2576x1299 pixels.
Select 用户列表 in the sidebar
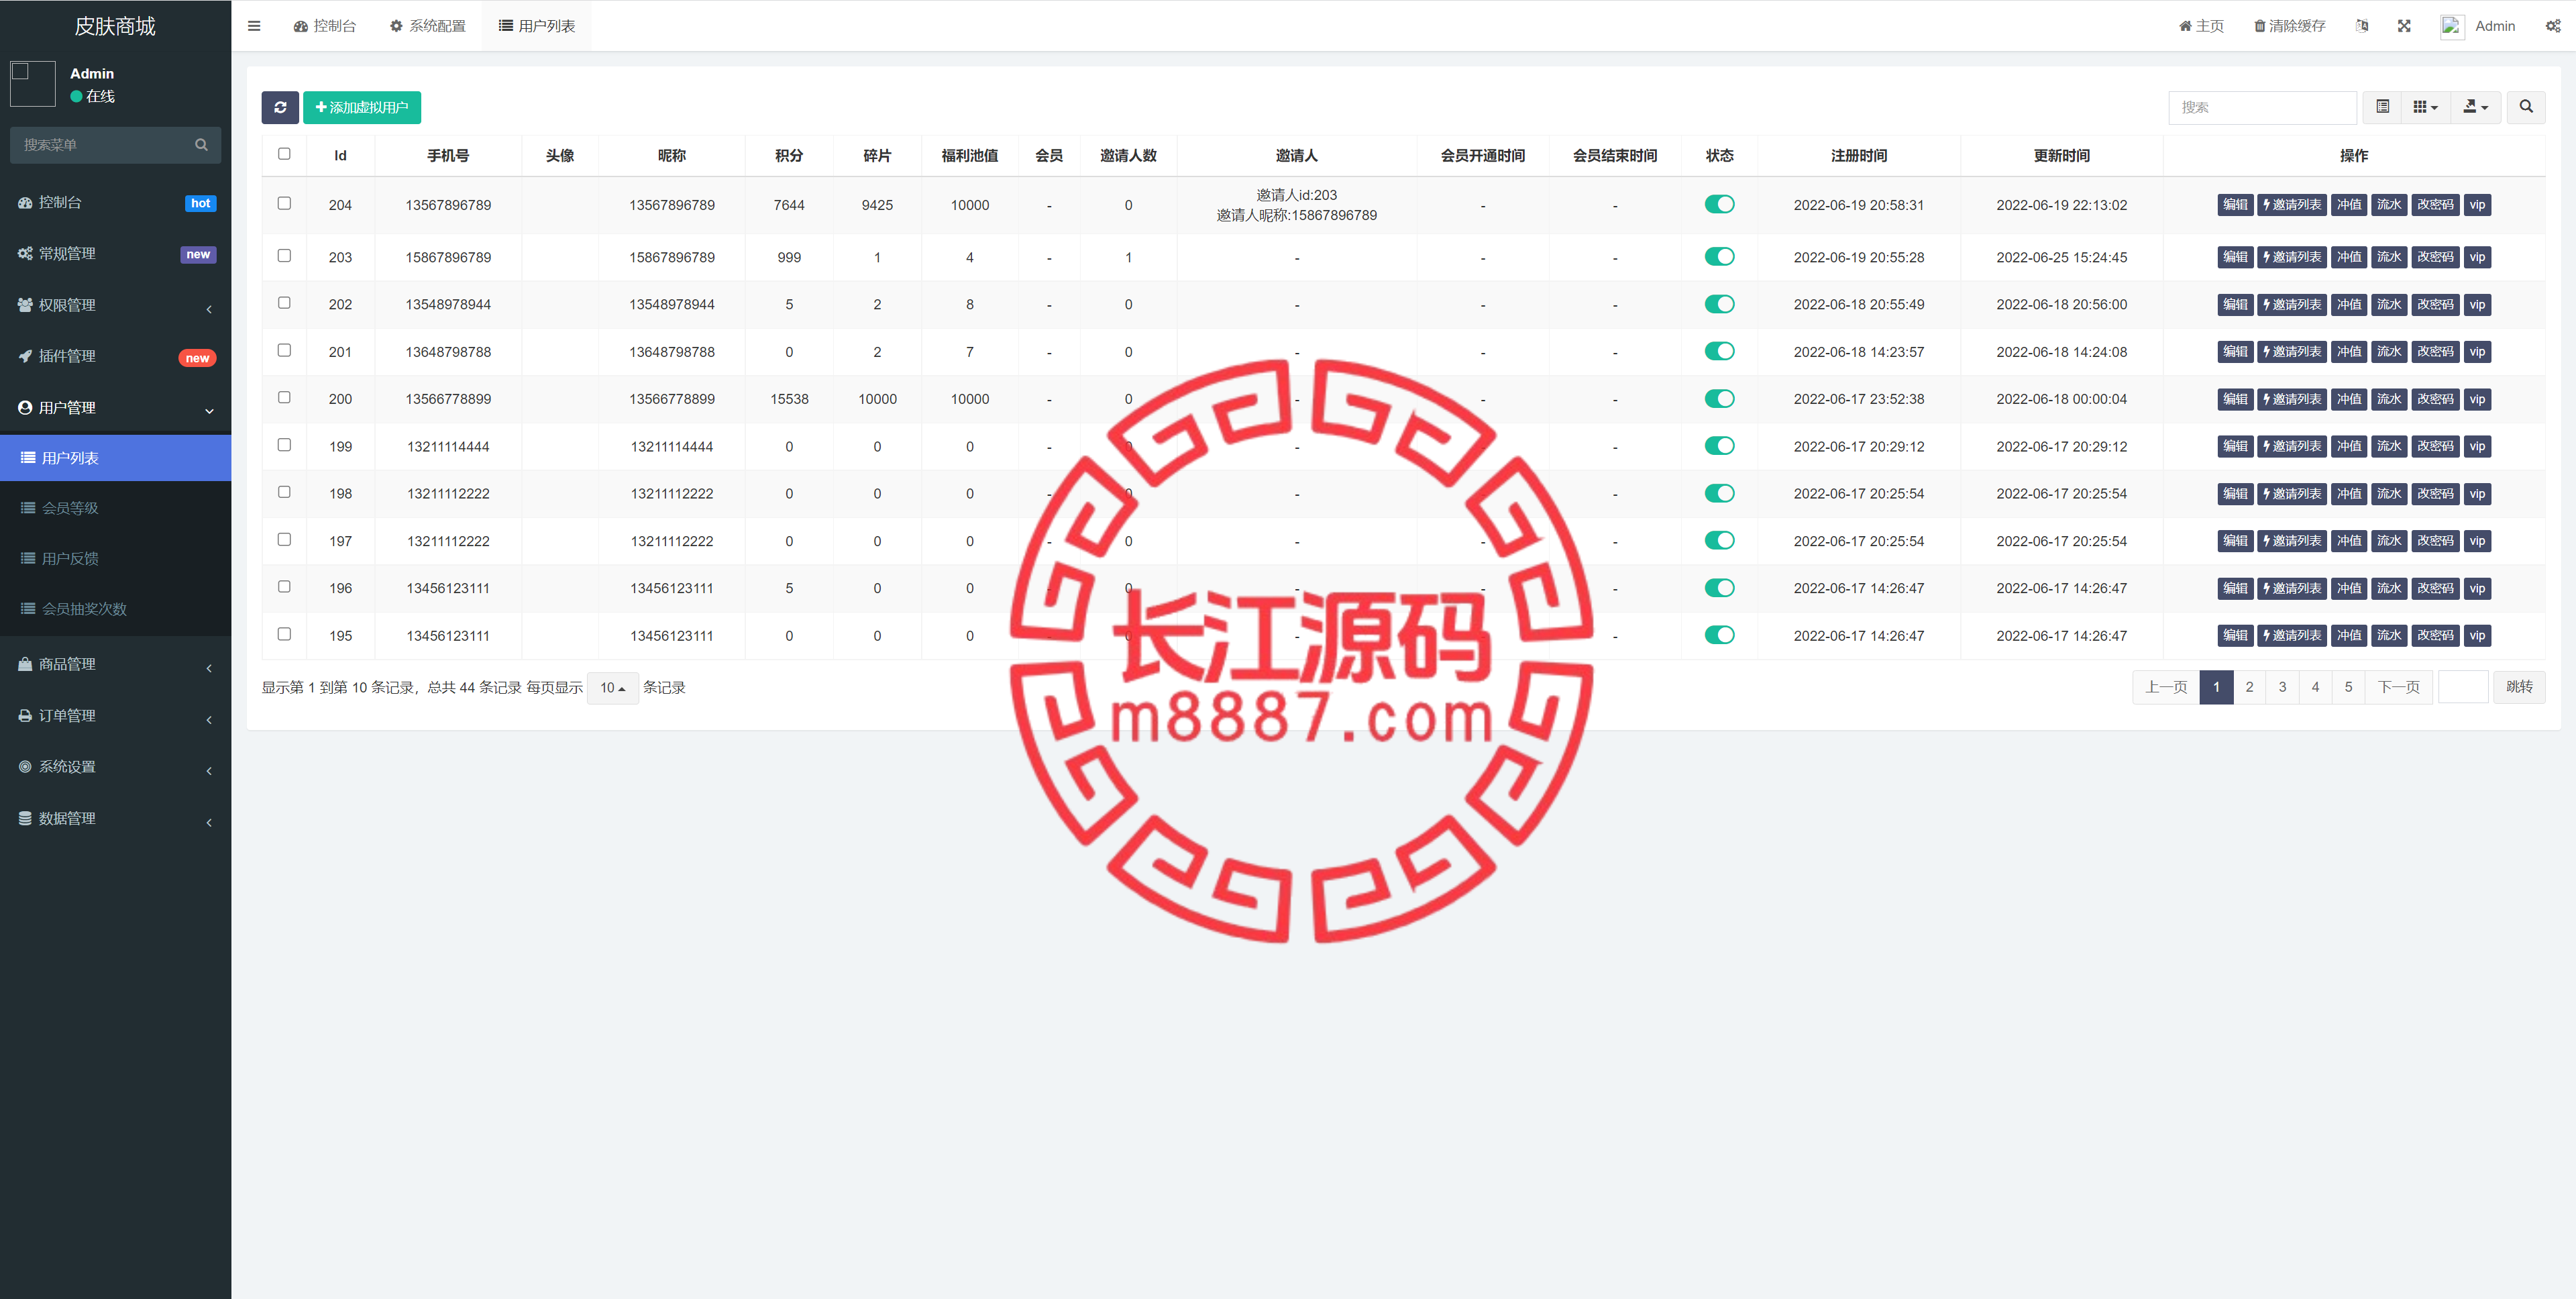pos(115,458)
